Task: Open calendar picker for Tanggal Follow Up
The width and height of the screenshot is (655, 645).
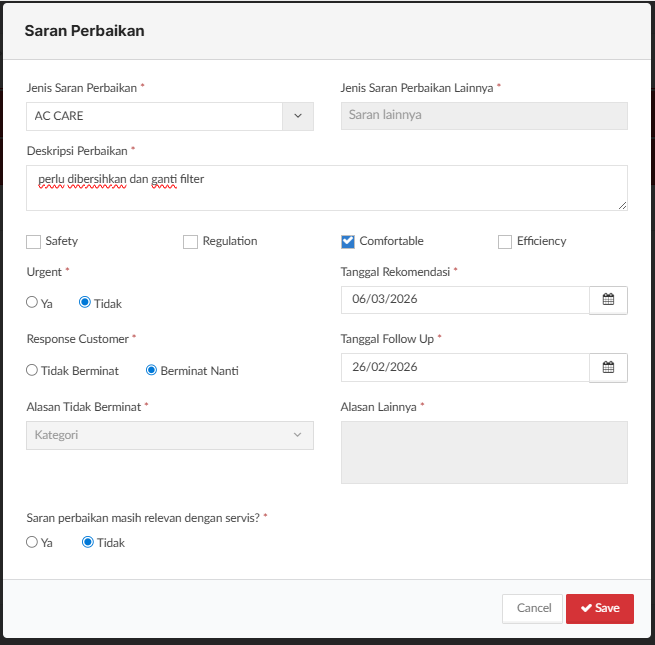Action: pos(608,367)
